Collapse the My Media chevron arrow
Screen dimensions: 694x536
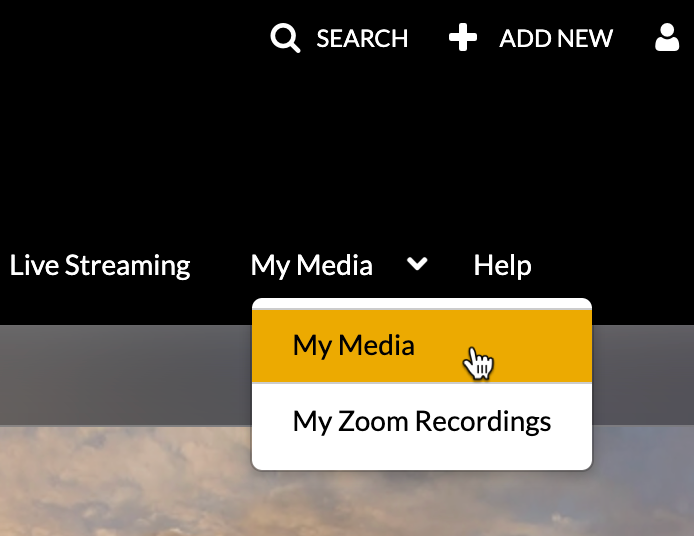(418, 264)
